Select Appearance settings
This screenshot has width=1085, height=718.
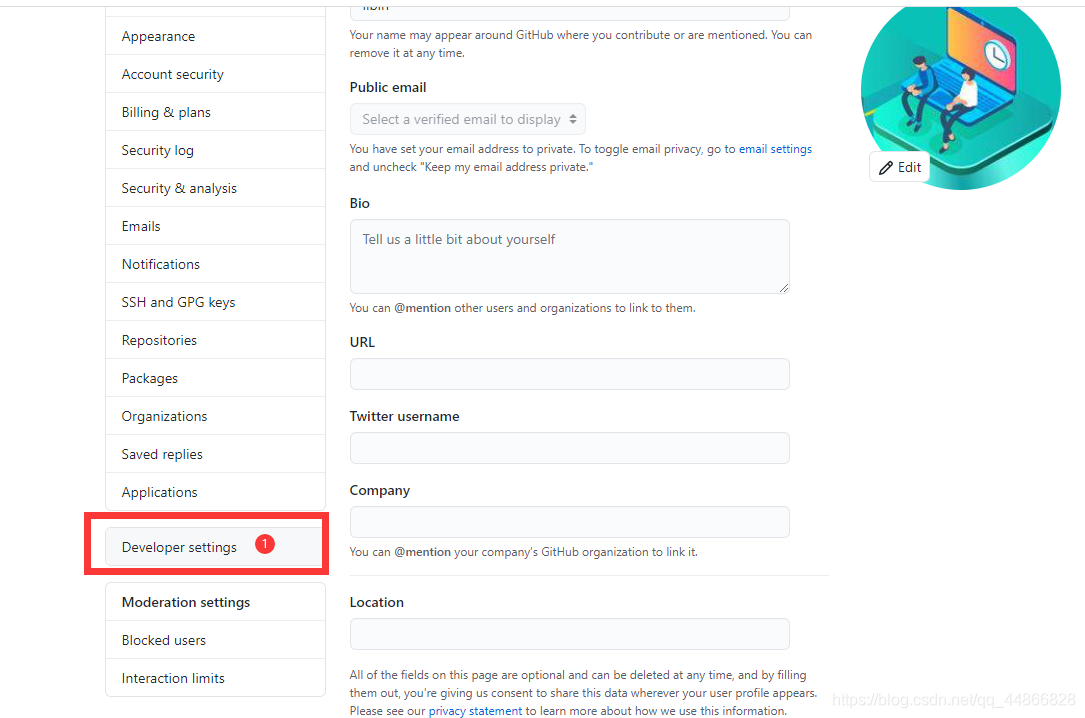(157, 35)
